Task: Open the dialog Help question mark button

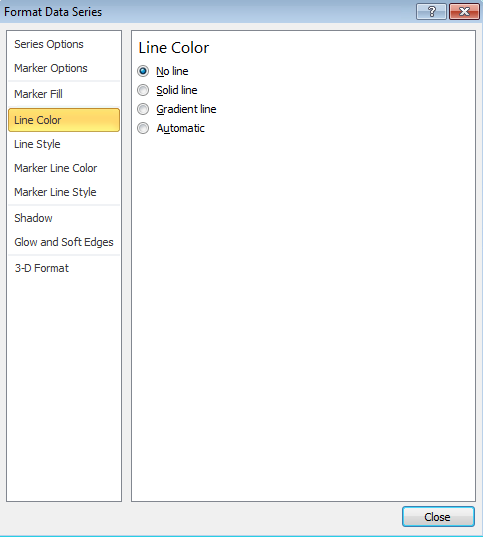Action: coord(431,12)
